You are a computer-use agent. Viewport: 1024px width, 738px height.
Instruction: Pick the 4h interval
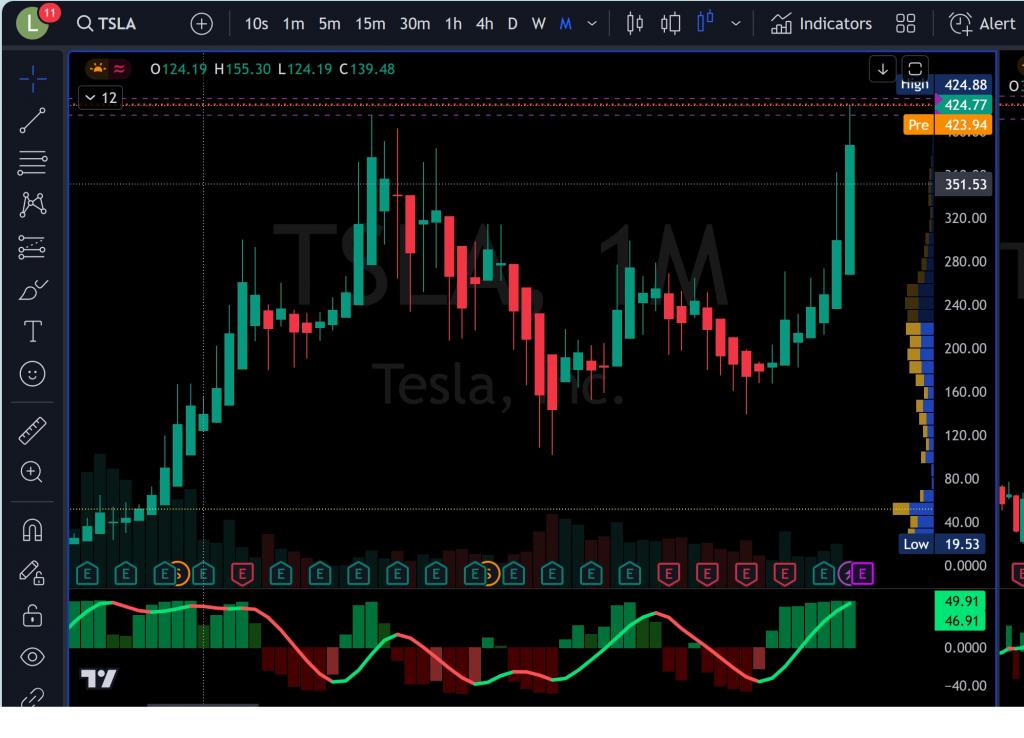[485, 24]
